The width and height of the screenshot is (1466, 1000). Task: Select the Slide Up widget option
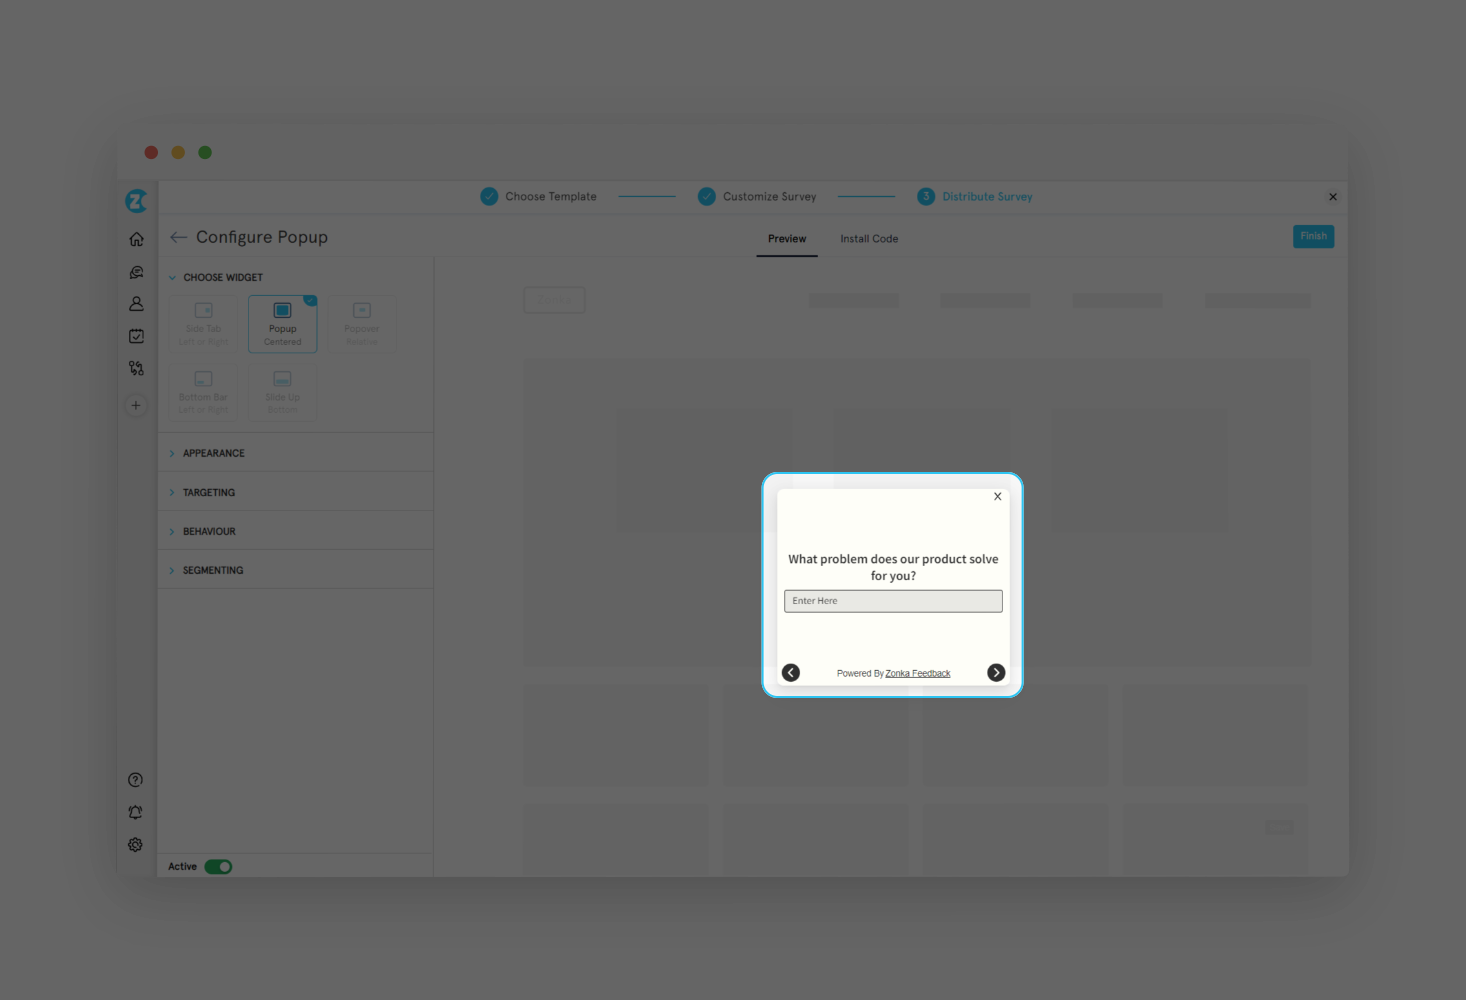[x=282, y=392]
